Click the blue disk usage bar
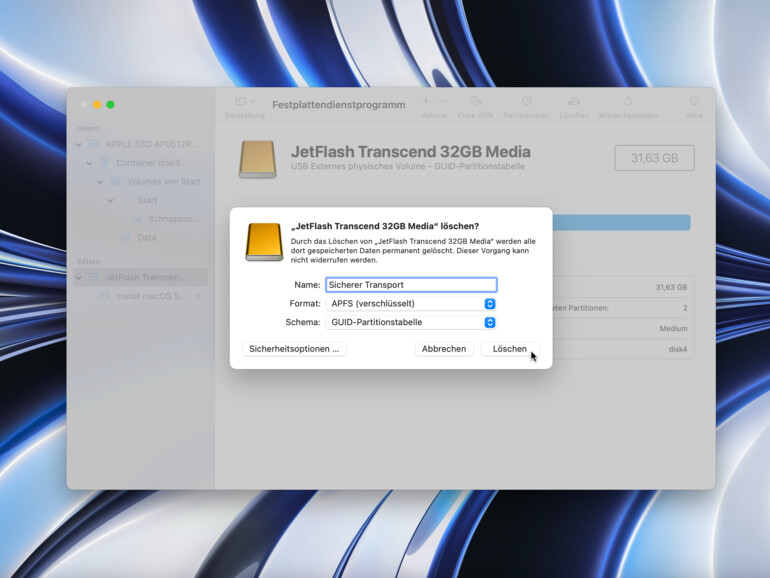Image resolution: width=770 pixels, height=578 pixels. (x=621, y=222)
